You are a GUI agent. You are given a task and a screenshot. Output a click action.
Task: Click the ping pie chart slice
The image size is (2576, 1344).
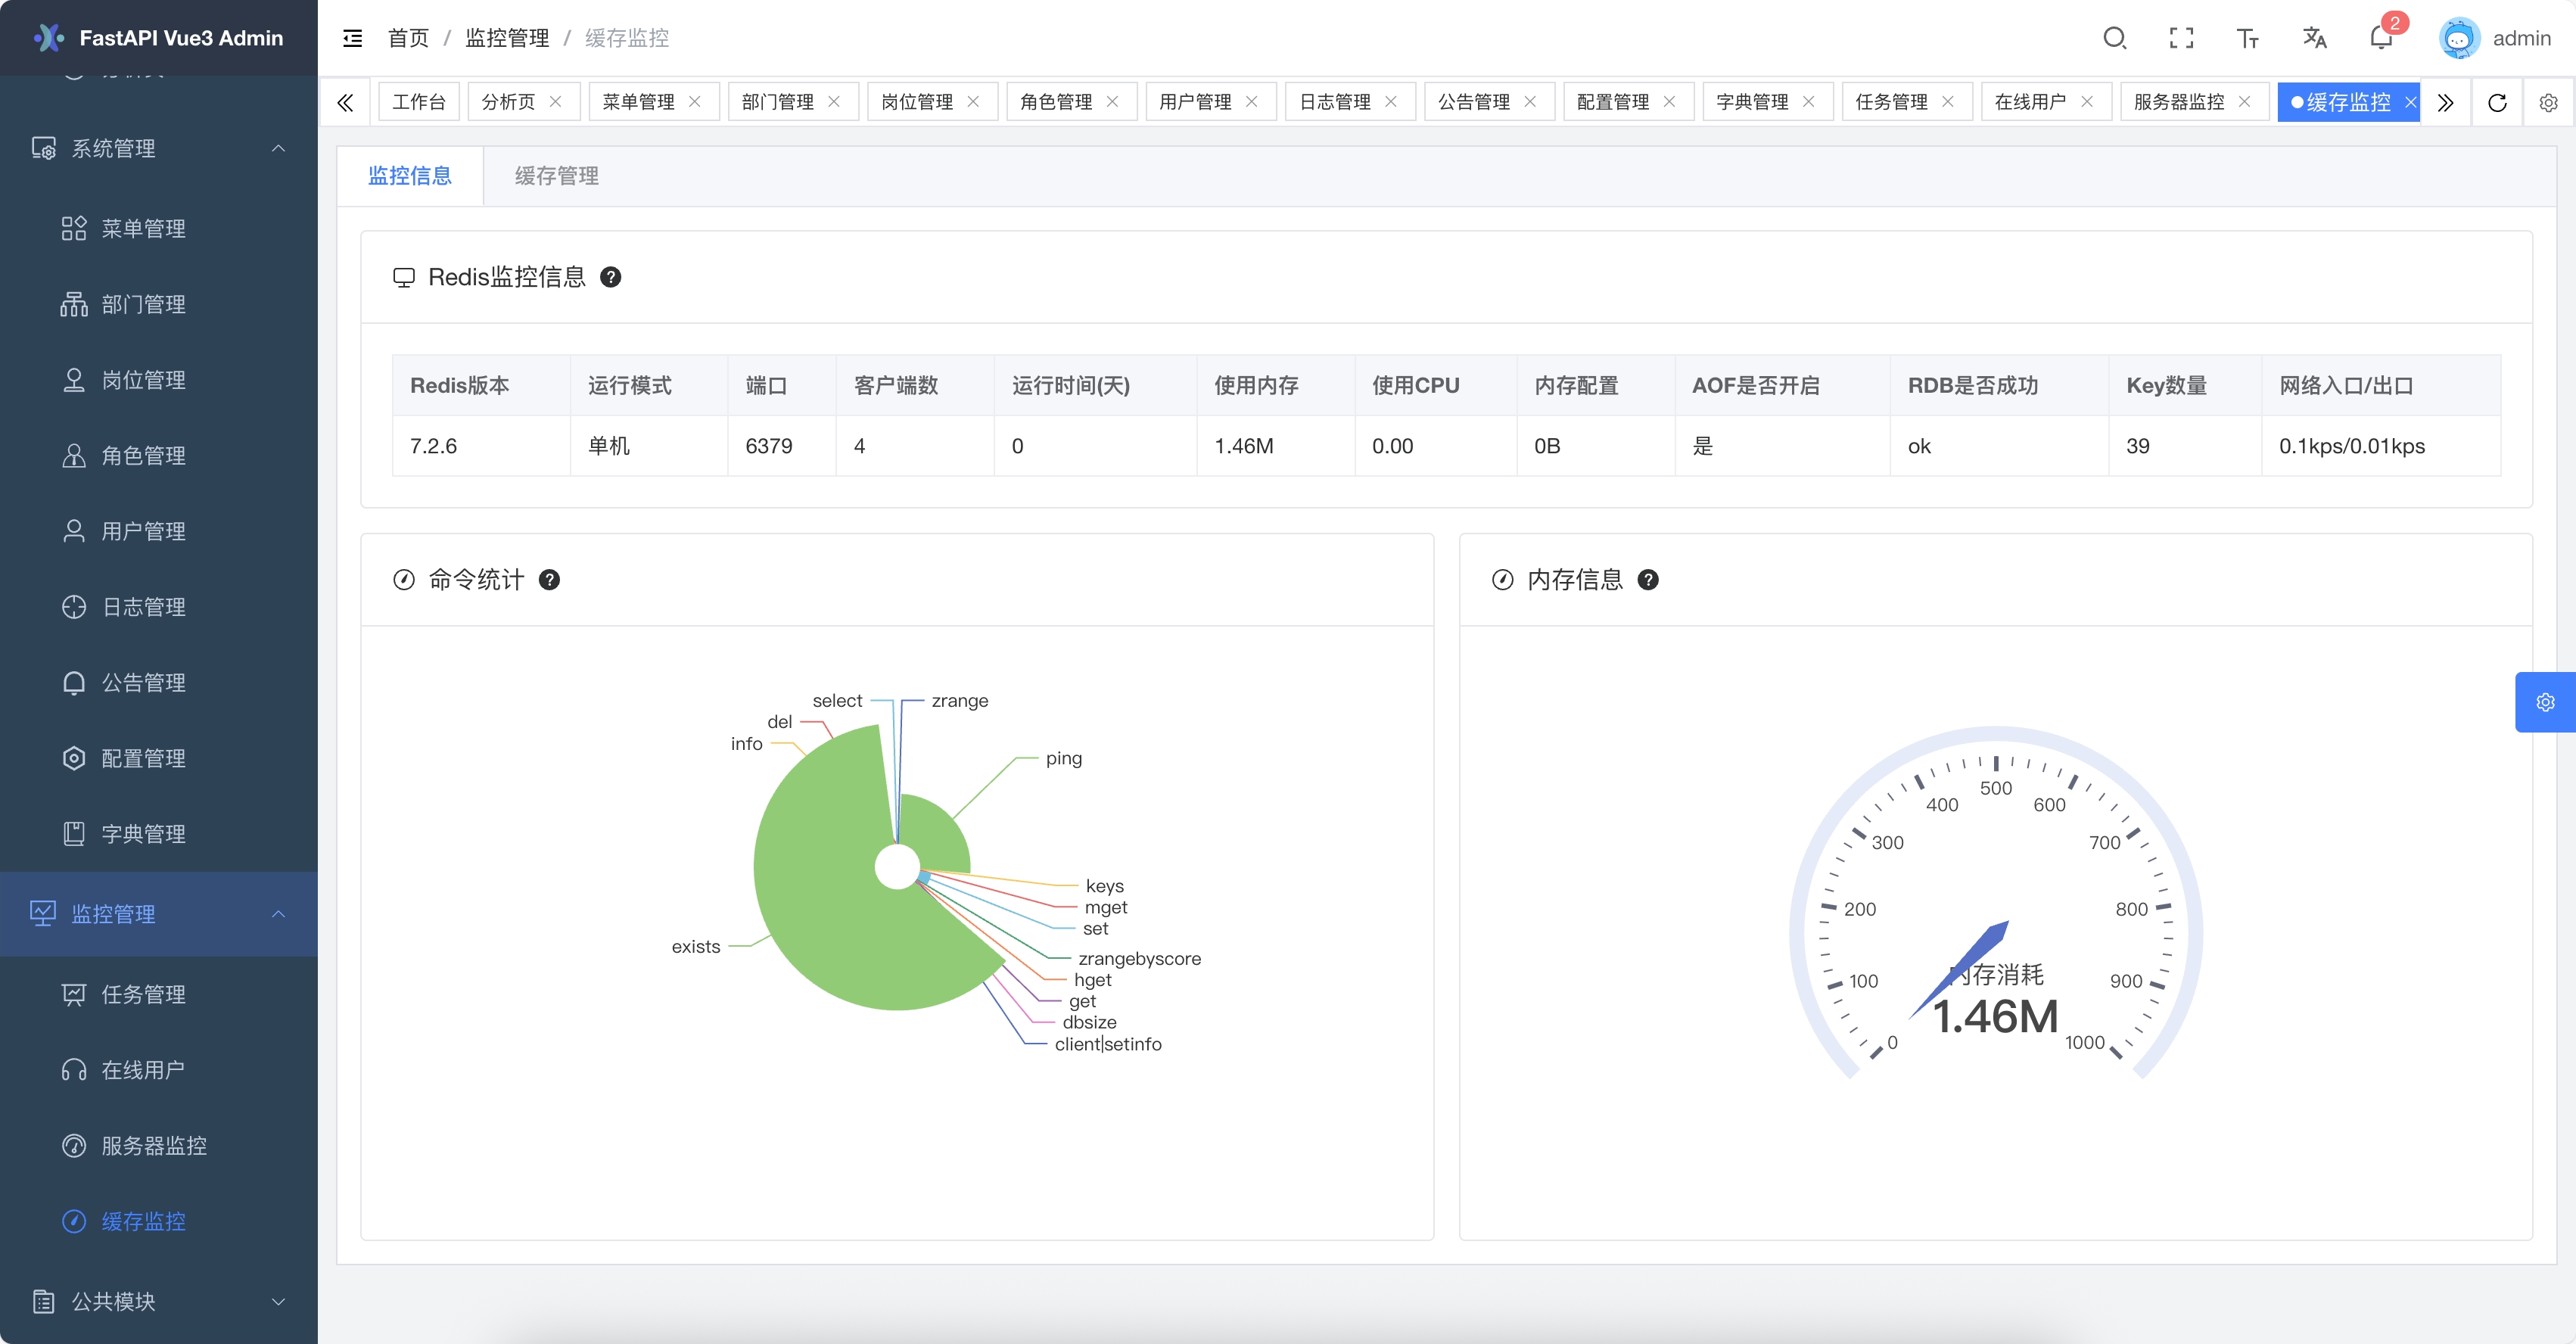(x=935, y=833)
